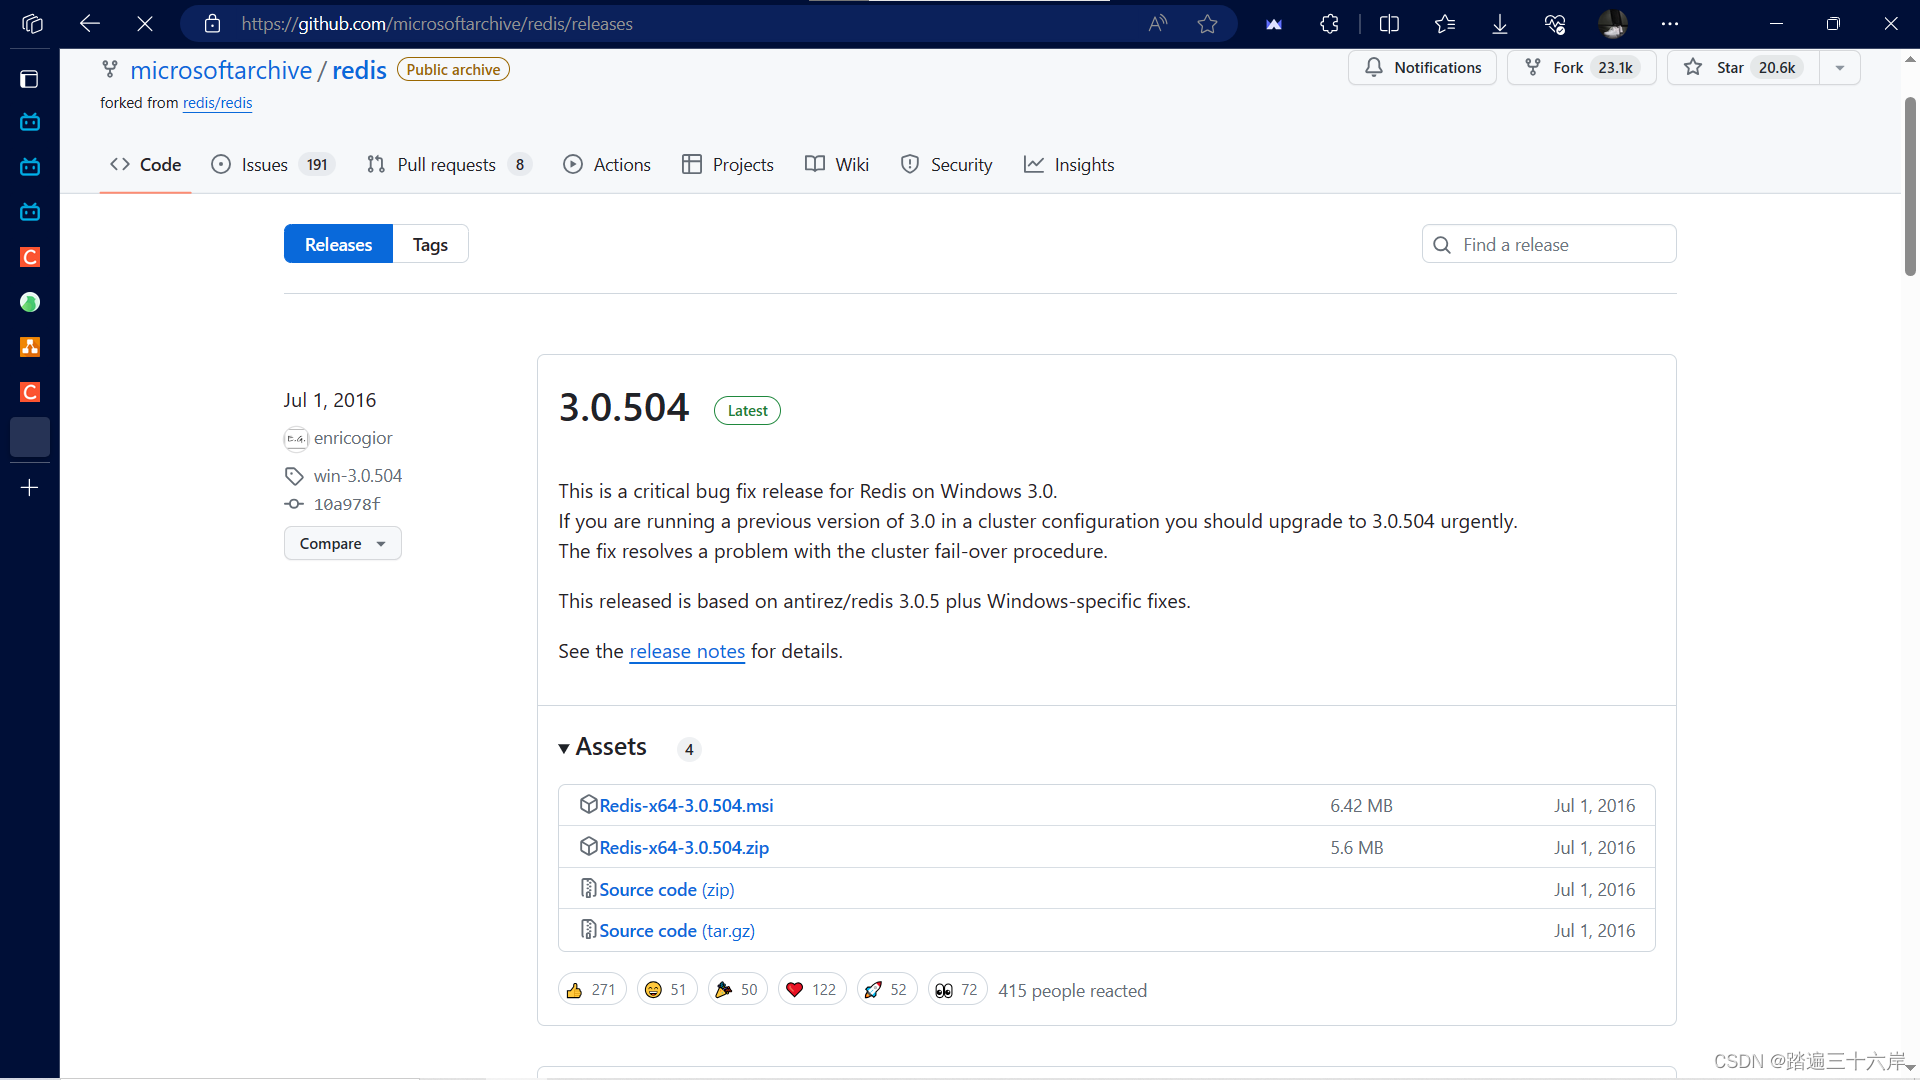This screenshot has width=1920, height=1080.
Task: Open the Pull requests tab
Action: click(449, 164)
